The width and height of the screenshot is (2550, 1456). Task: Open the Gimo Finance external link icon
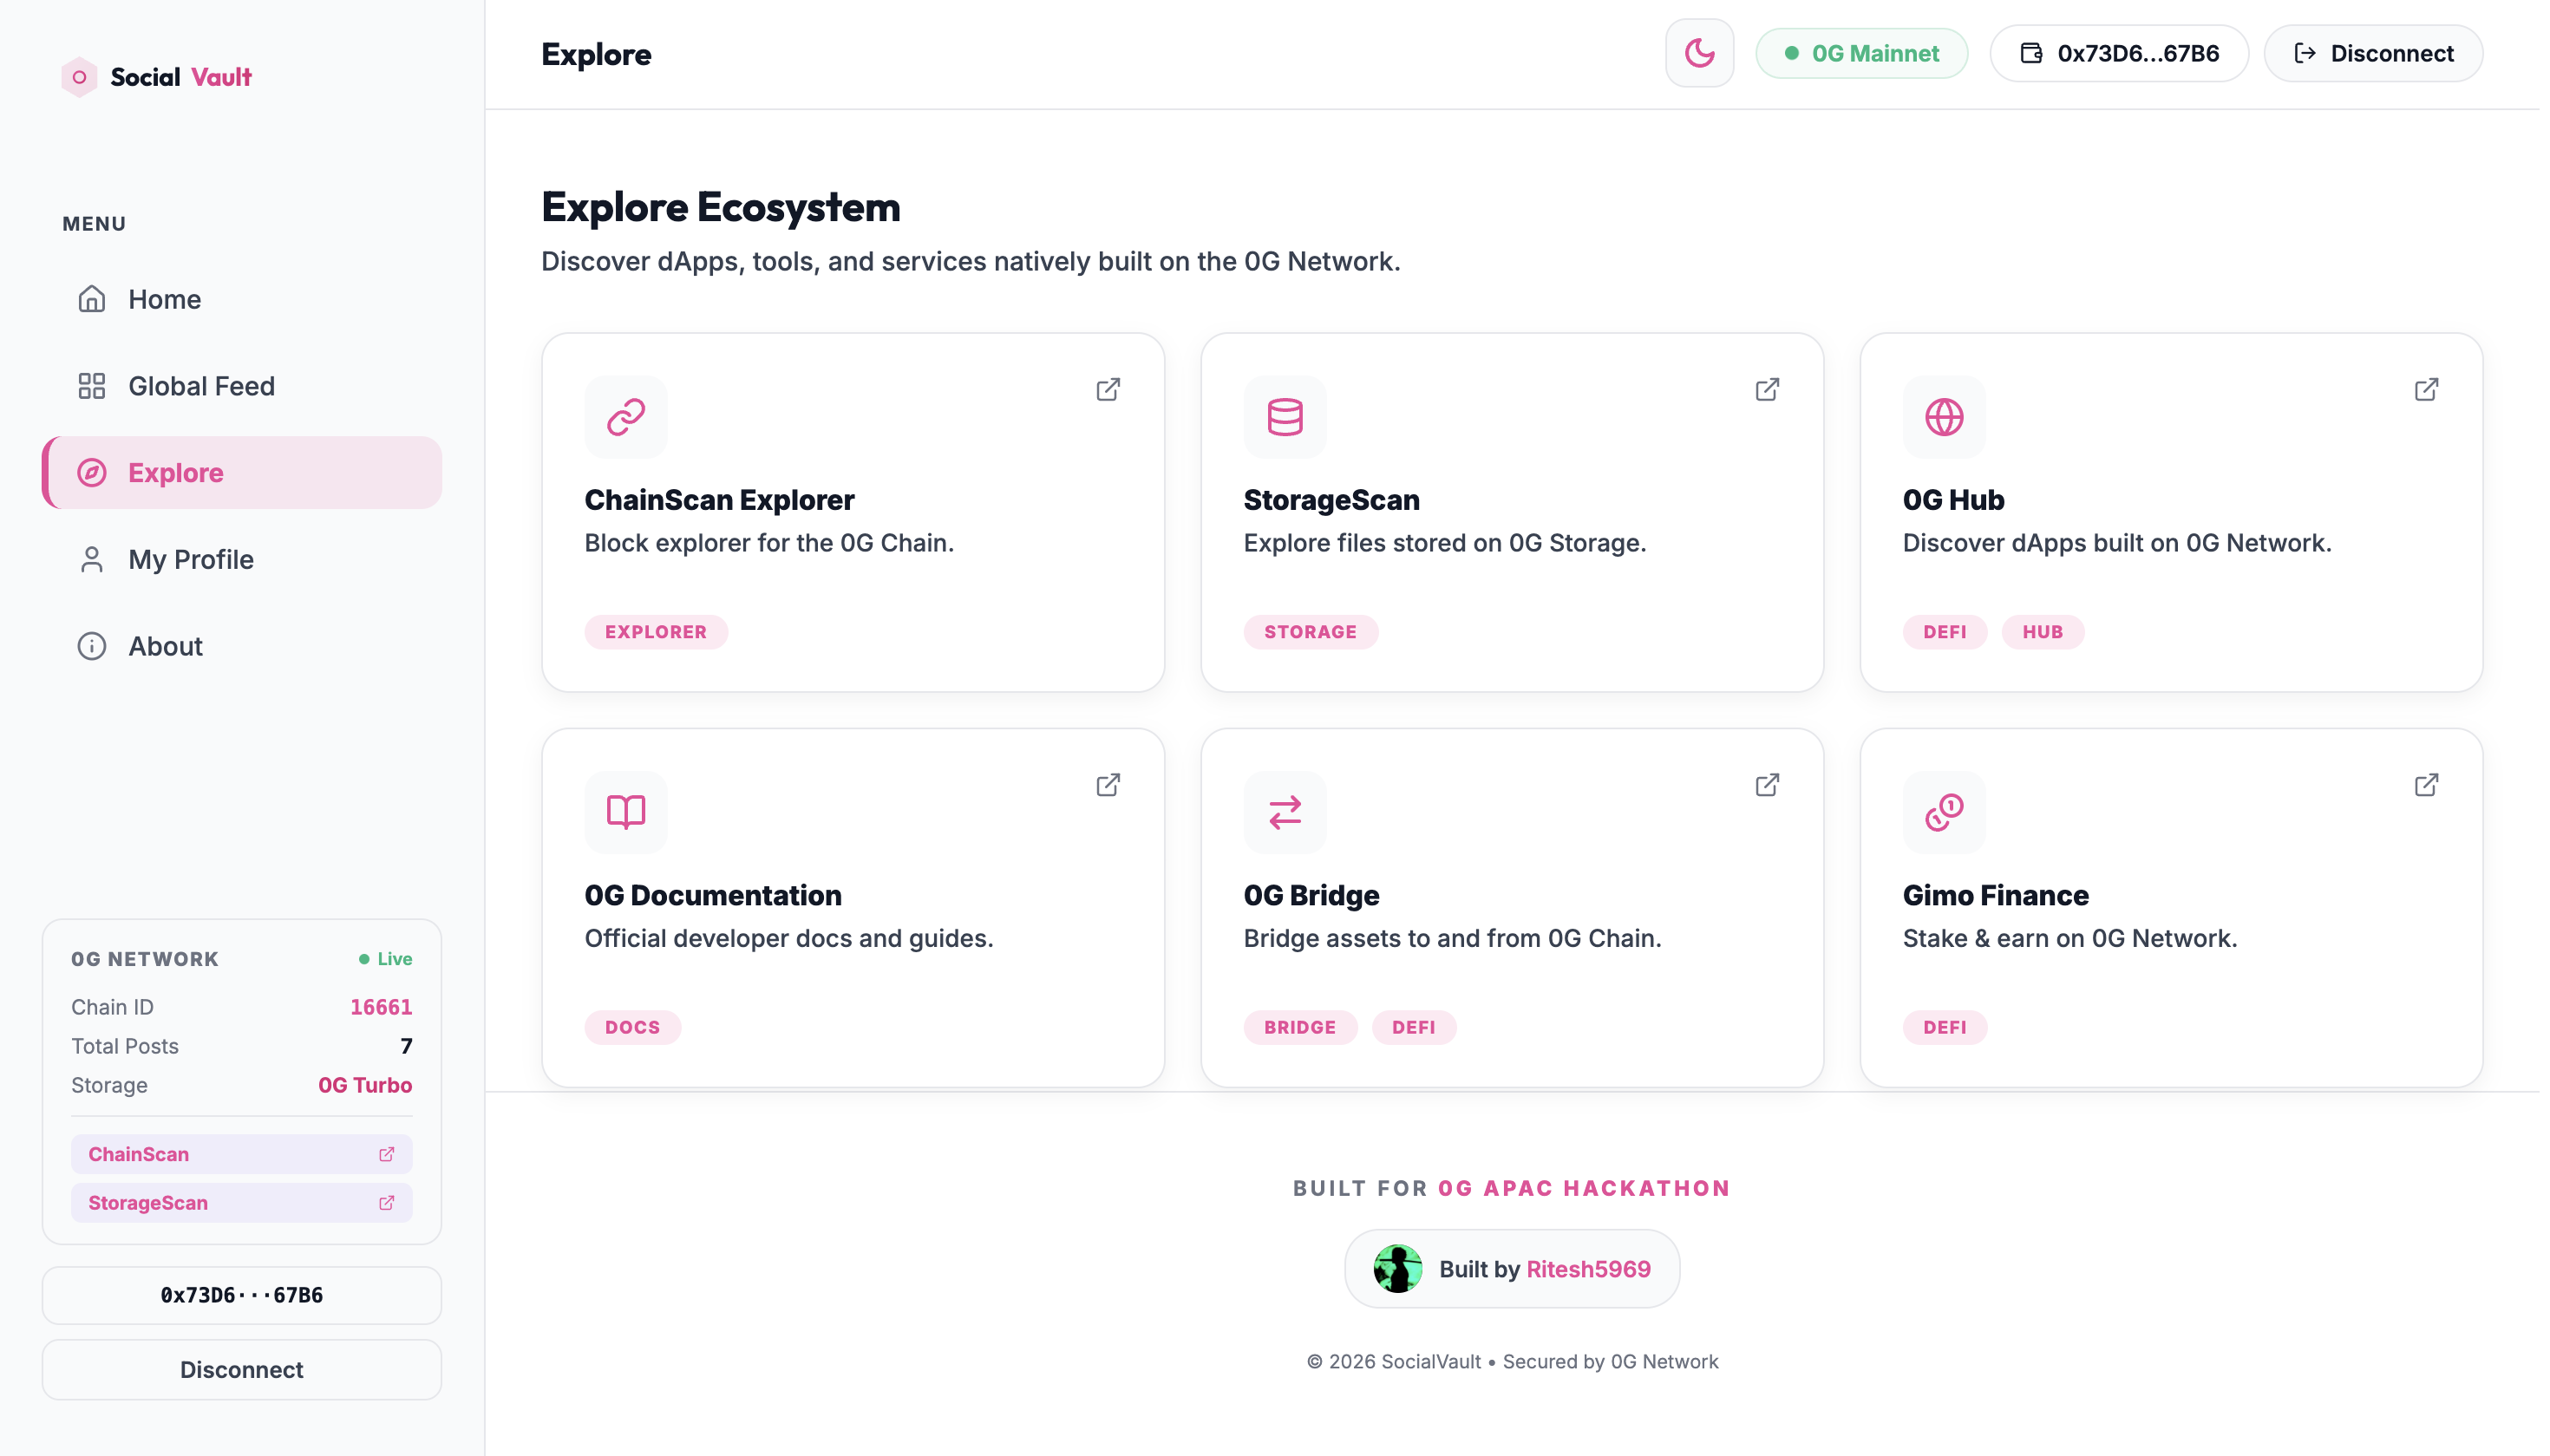2425,785
